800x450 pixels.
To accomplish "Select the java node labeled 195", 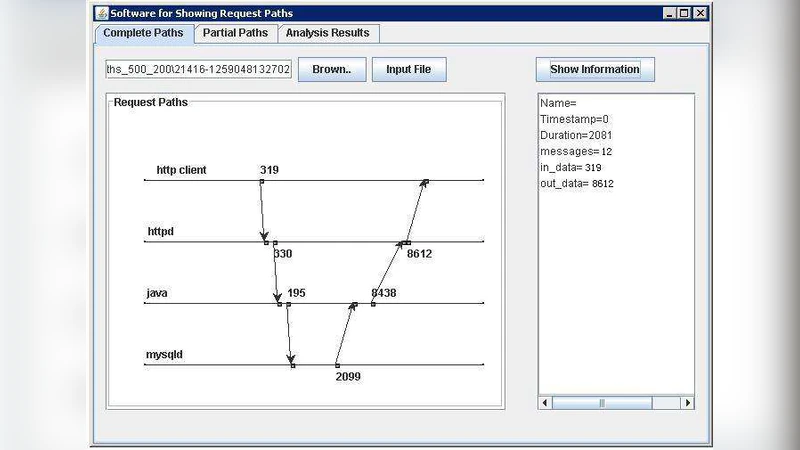I will tap(287, 304).
